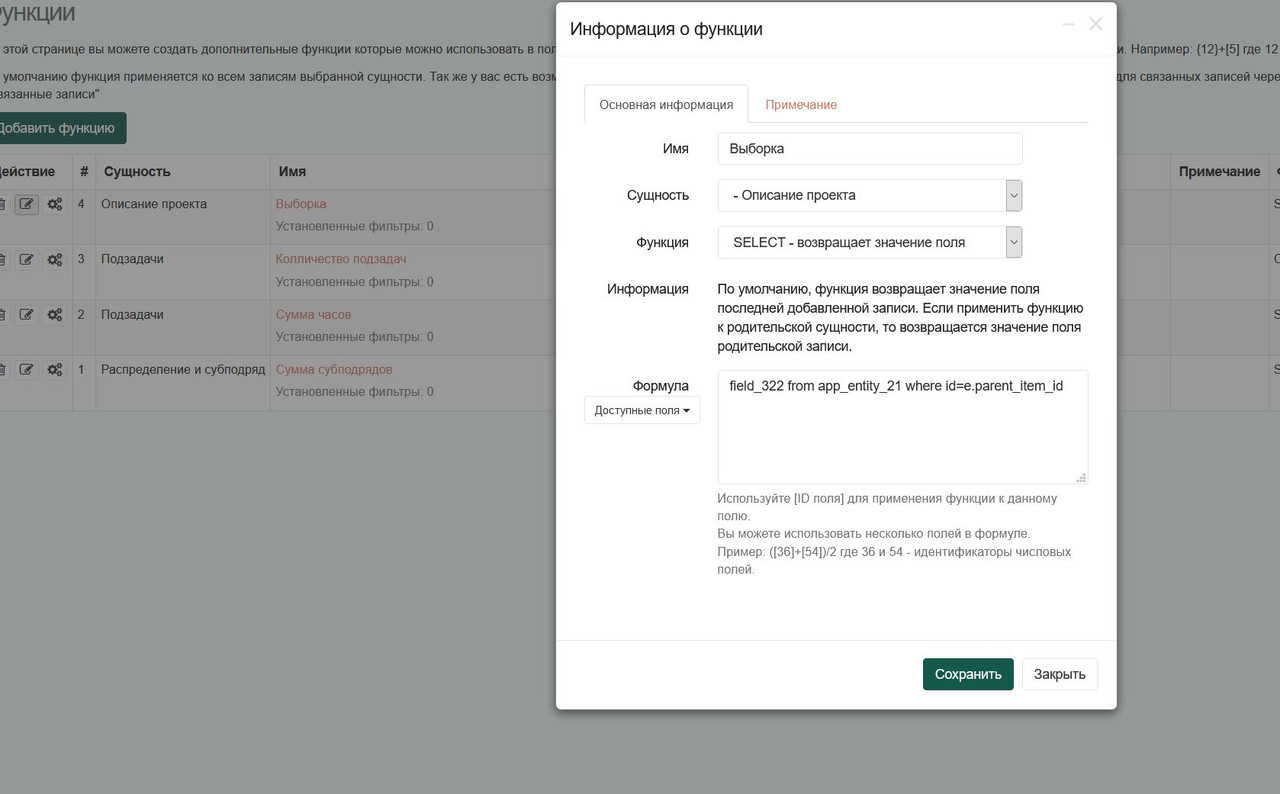
Task: Click the edit pencil for Сумма часов
Action: [26, 314]
